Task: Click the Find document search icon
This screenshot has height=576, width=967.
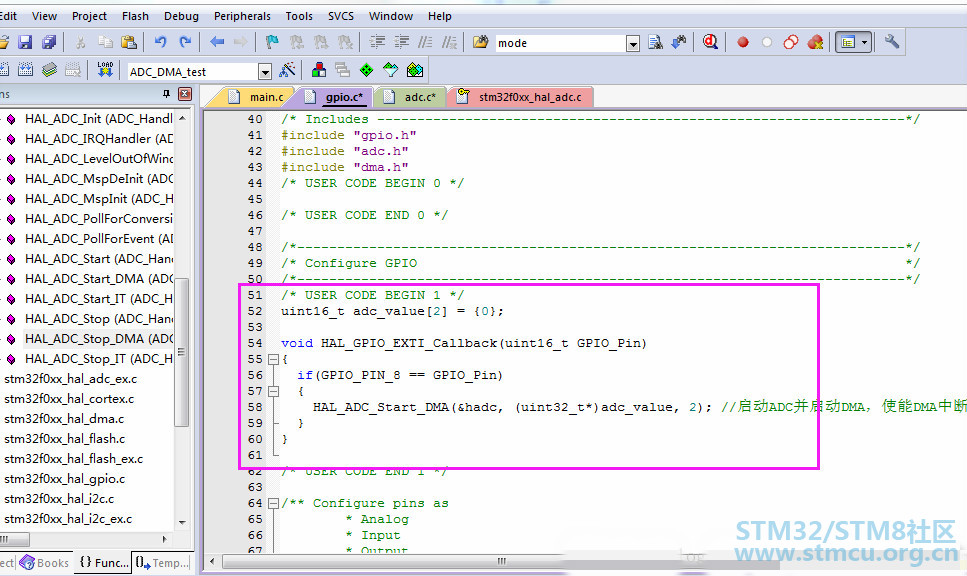Action: 656,42
